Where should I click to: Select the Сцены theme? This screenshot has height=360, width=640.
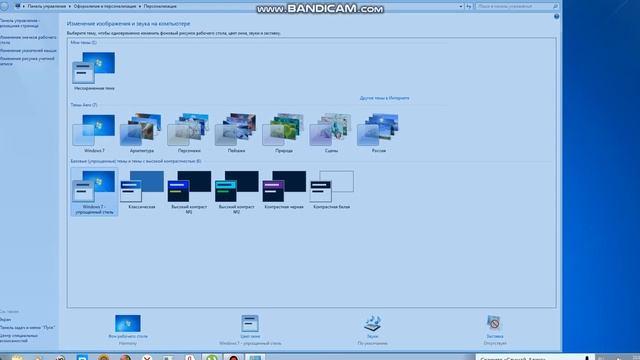331,133
